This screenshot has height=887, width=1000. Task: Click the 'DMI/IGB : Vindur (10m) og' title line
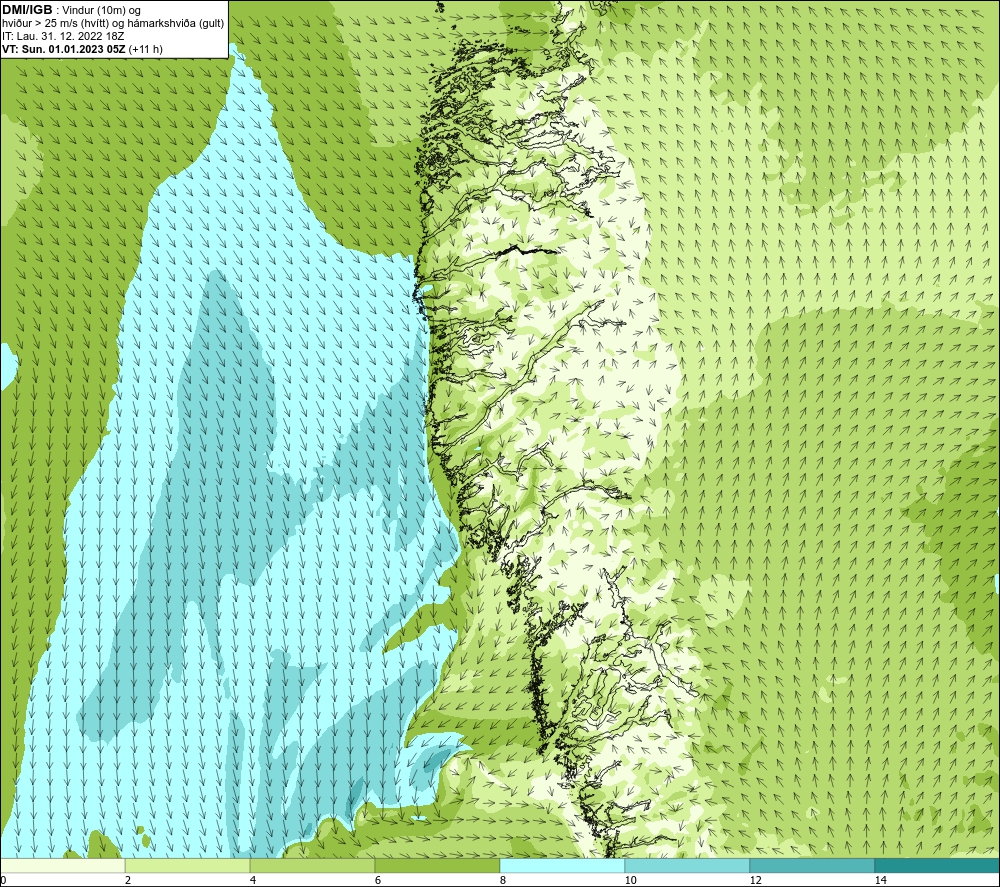click(71, 10)
